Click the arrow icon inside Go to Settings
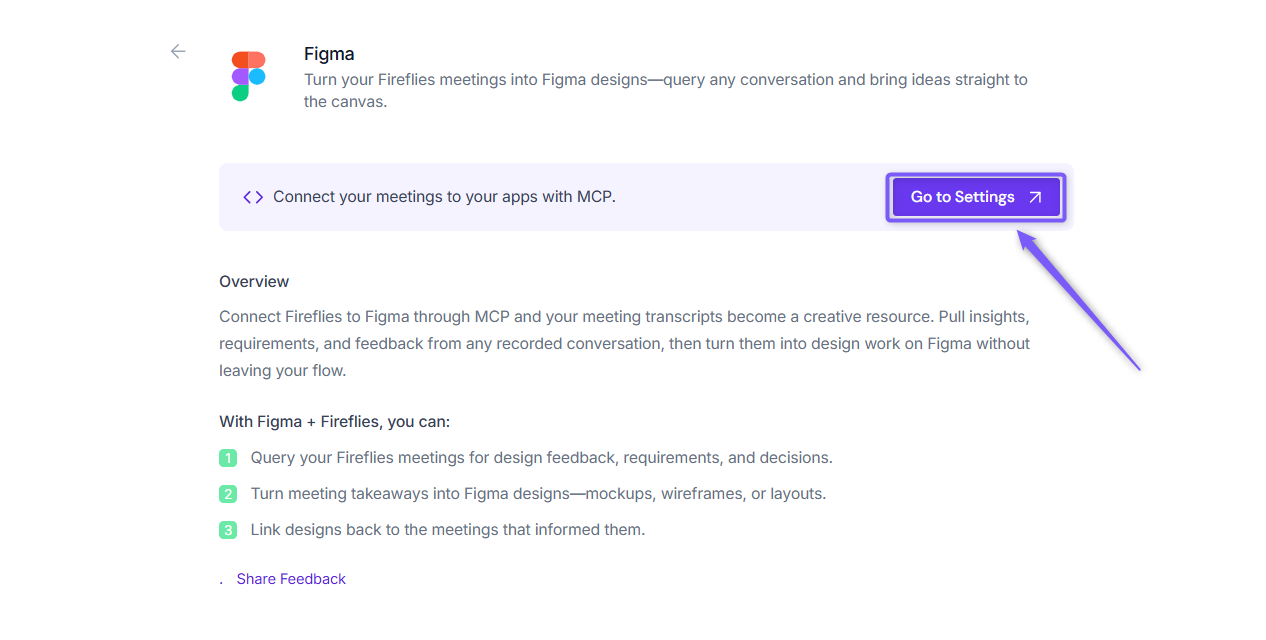Viewport: 1266px width, 640px height. point(1035,197)
